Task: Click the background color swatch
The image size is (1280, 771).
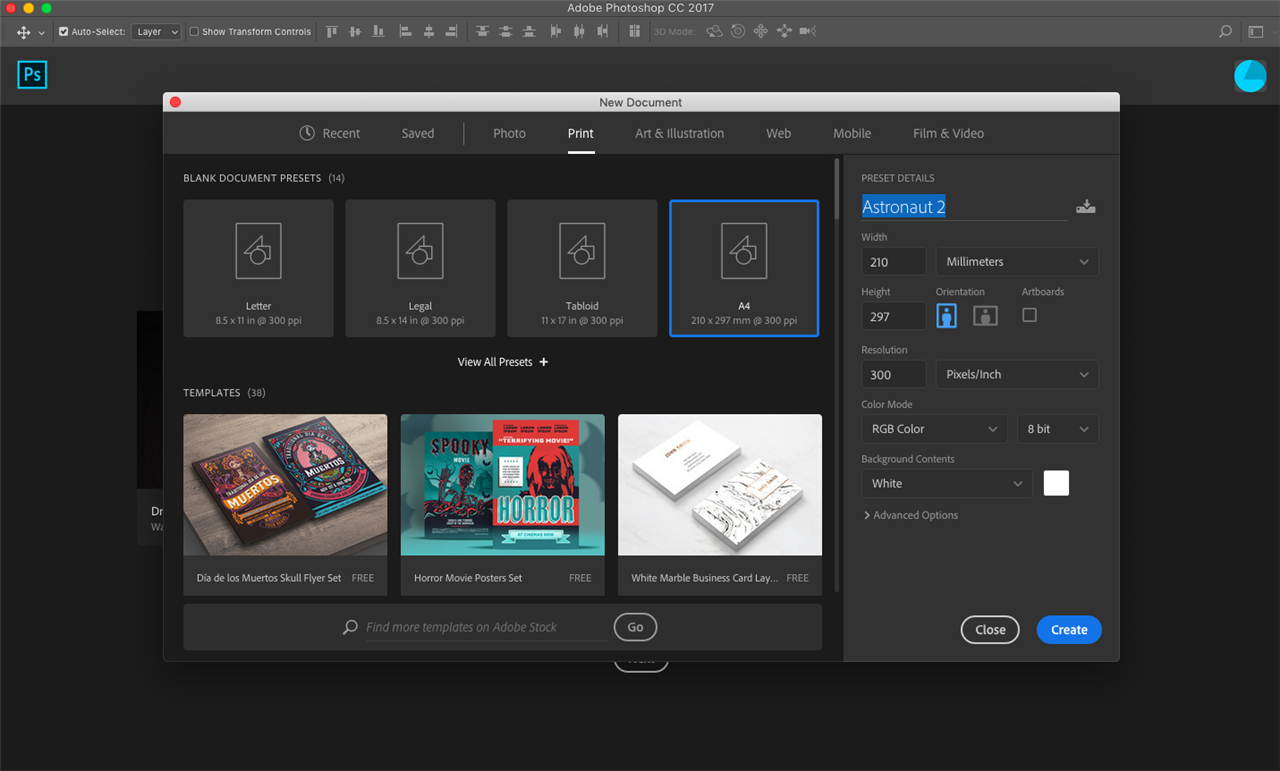Action: pyautogui.click(x=1056, y=483)
